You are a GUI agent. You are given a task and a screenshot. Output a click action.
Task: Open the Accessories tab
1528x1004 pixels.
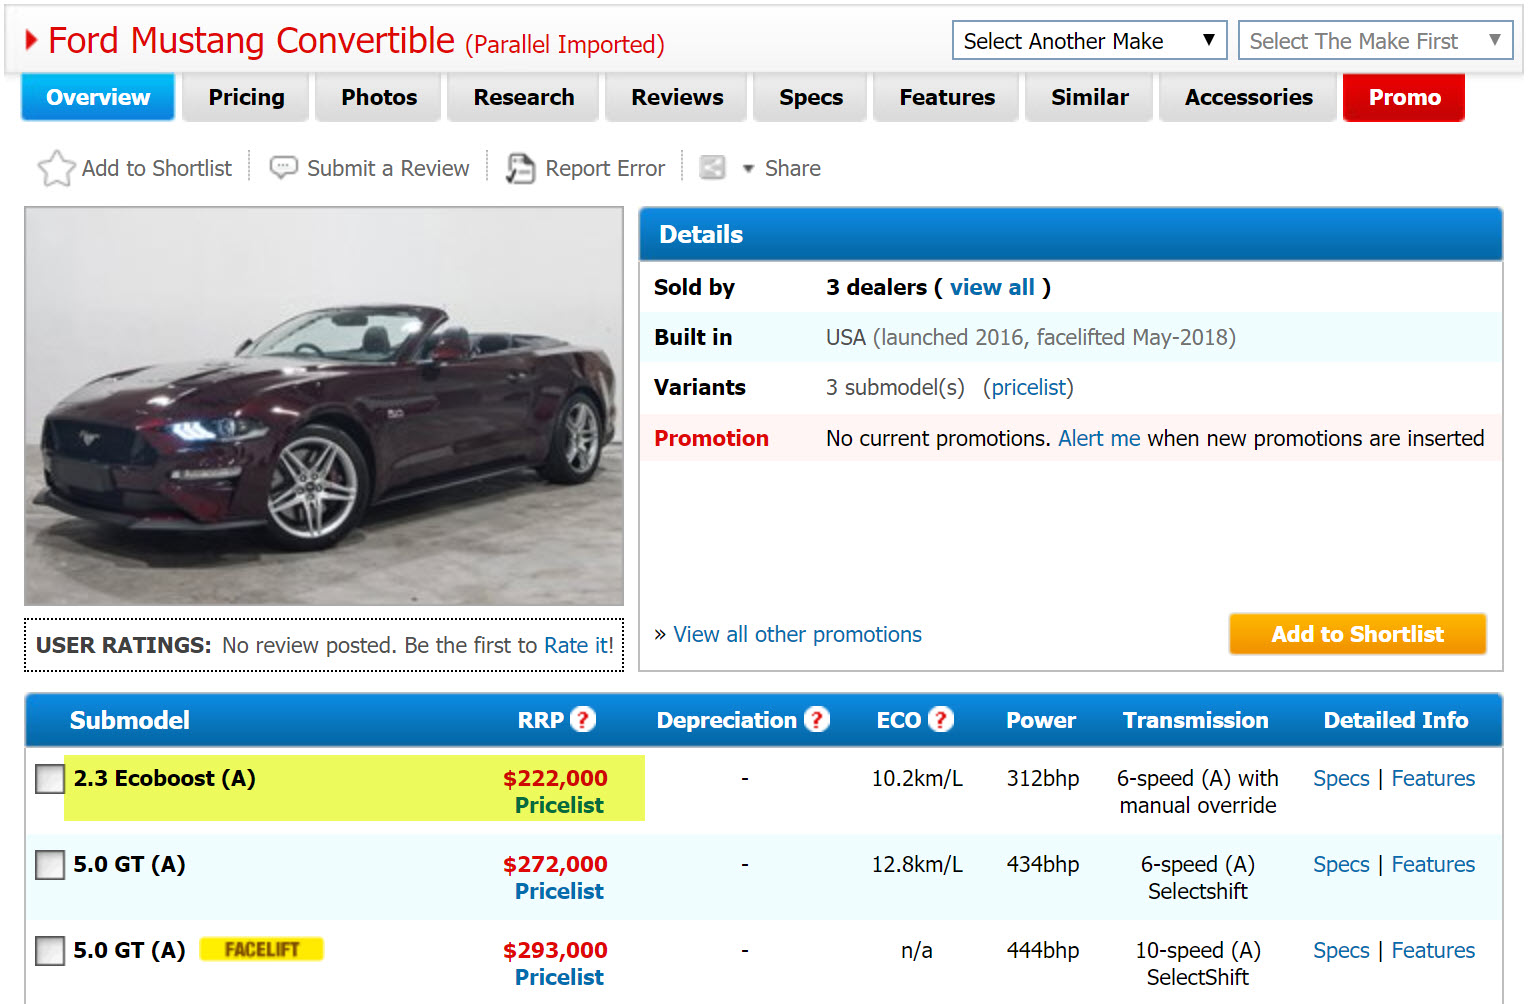click(1249, 97)
